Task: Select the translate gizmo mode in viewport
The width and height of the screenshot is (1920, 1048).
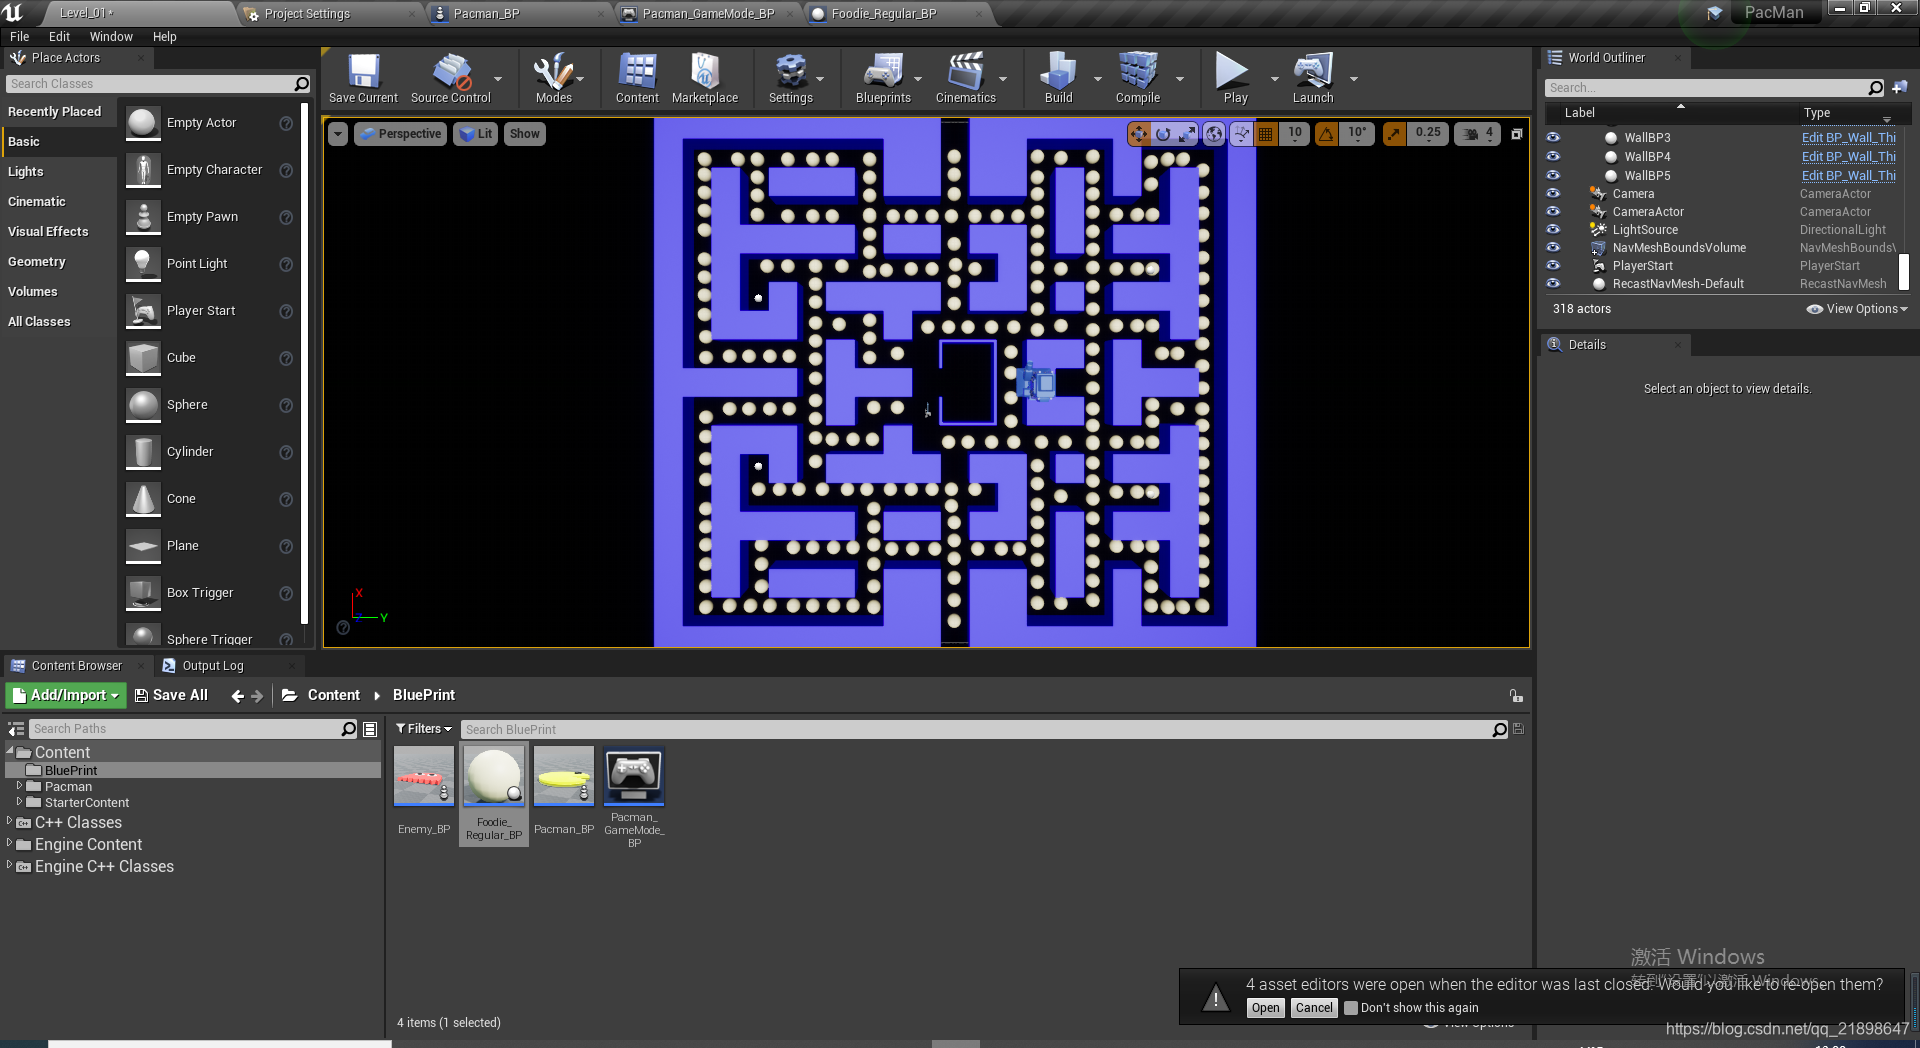Action: (x=1139, y=133)
